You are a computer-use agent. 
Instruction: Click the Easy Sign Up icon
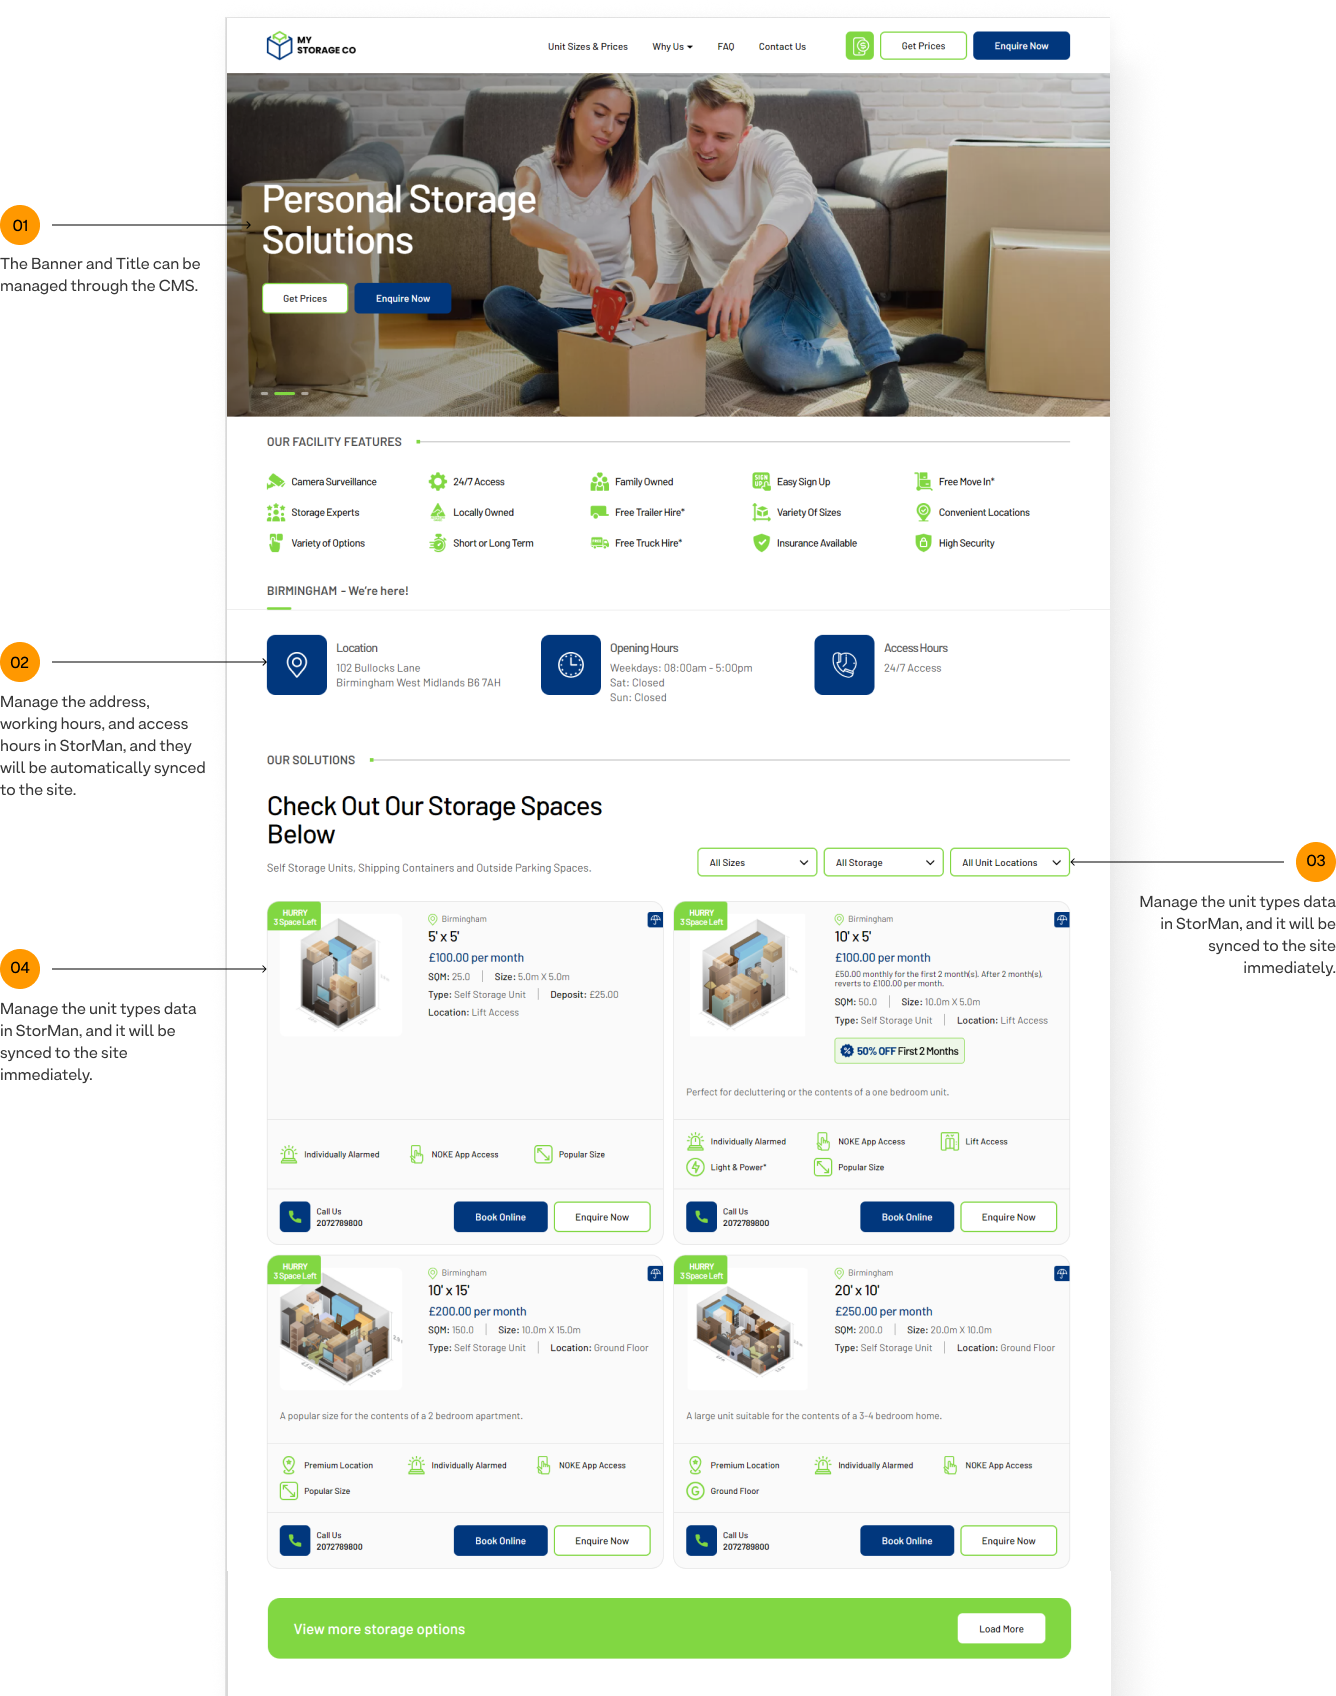(x=761, y=481)
